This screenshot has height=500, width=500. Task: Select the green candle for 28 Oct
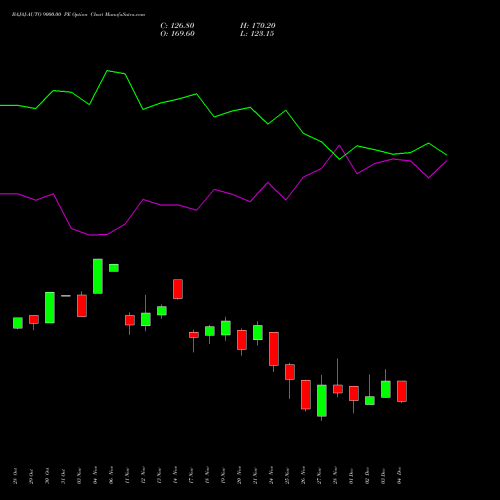18,323
